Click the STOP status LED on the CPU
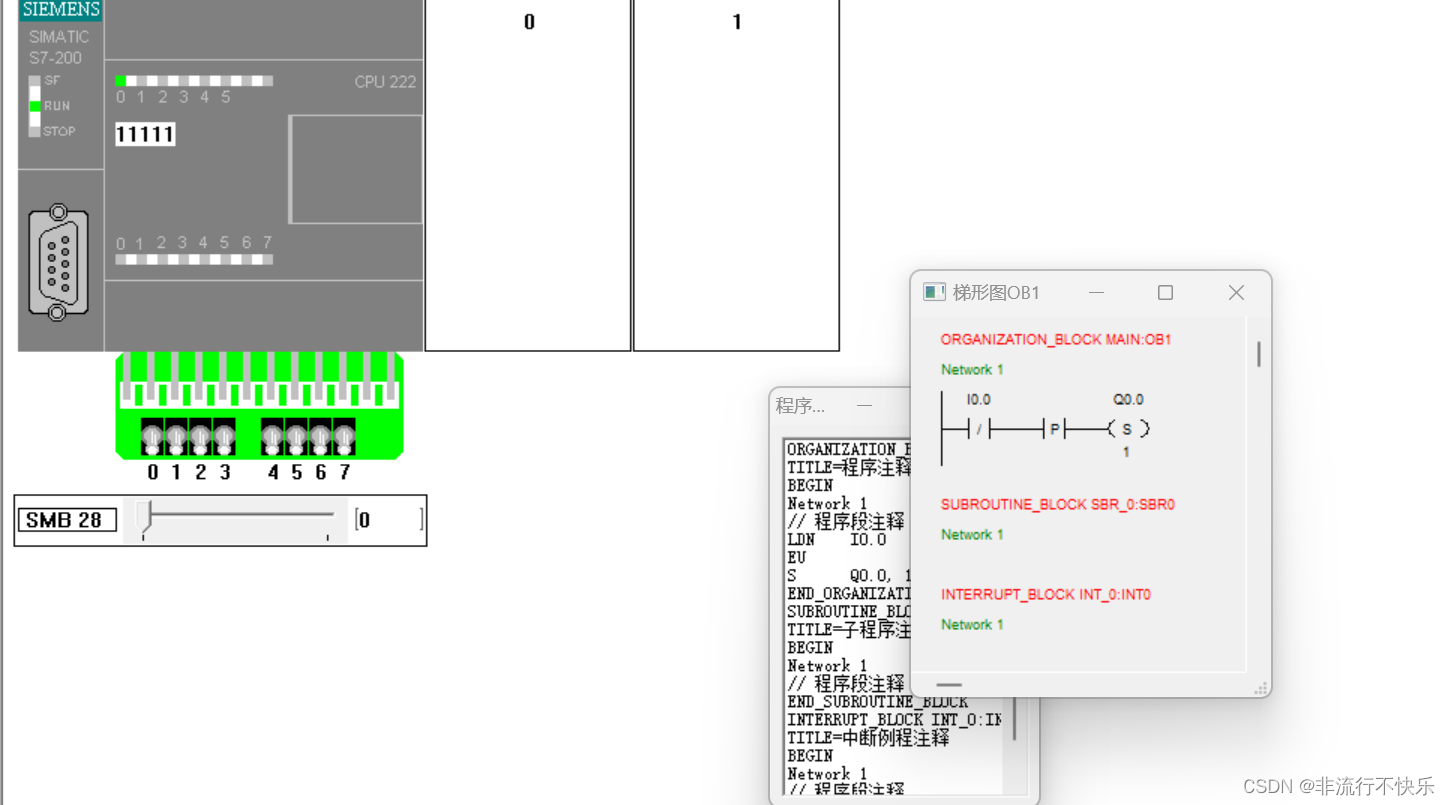Screen dimensions: 1450x805 35,131
